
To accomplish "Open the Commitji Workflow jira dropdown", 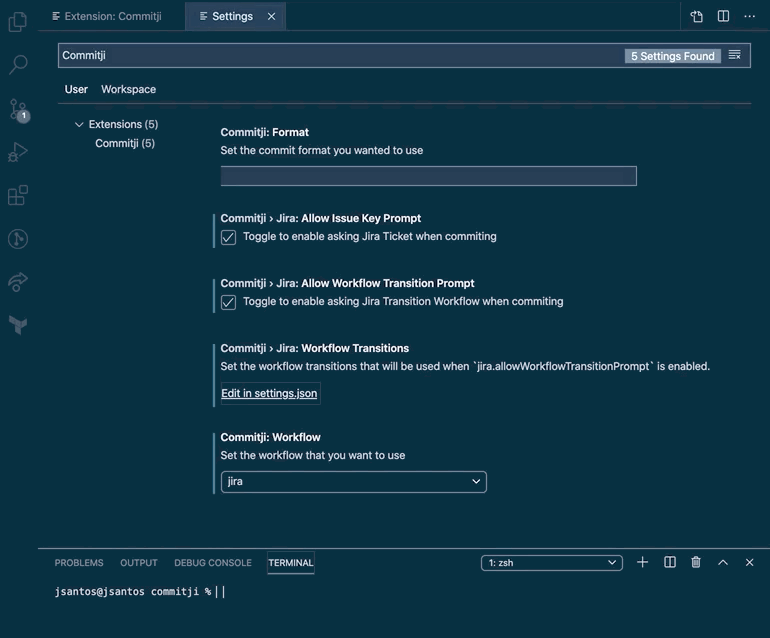I will pyautogui.click(x=354, y=482).
